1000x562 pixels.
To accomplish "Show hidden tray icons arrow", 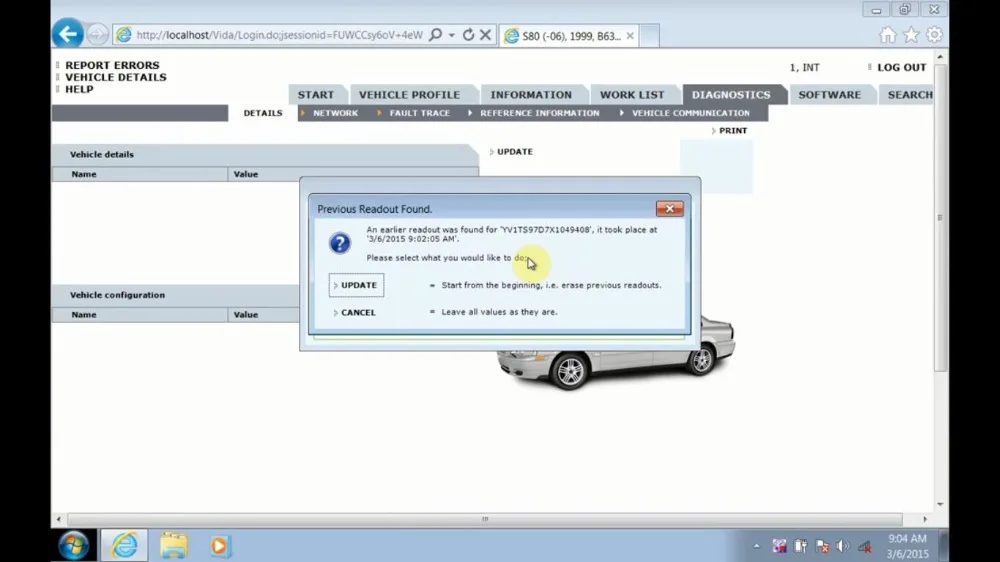I will pos(756,546).
